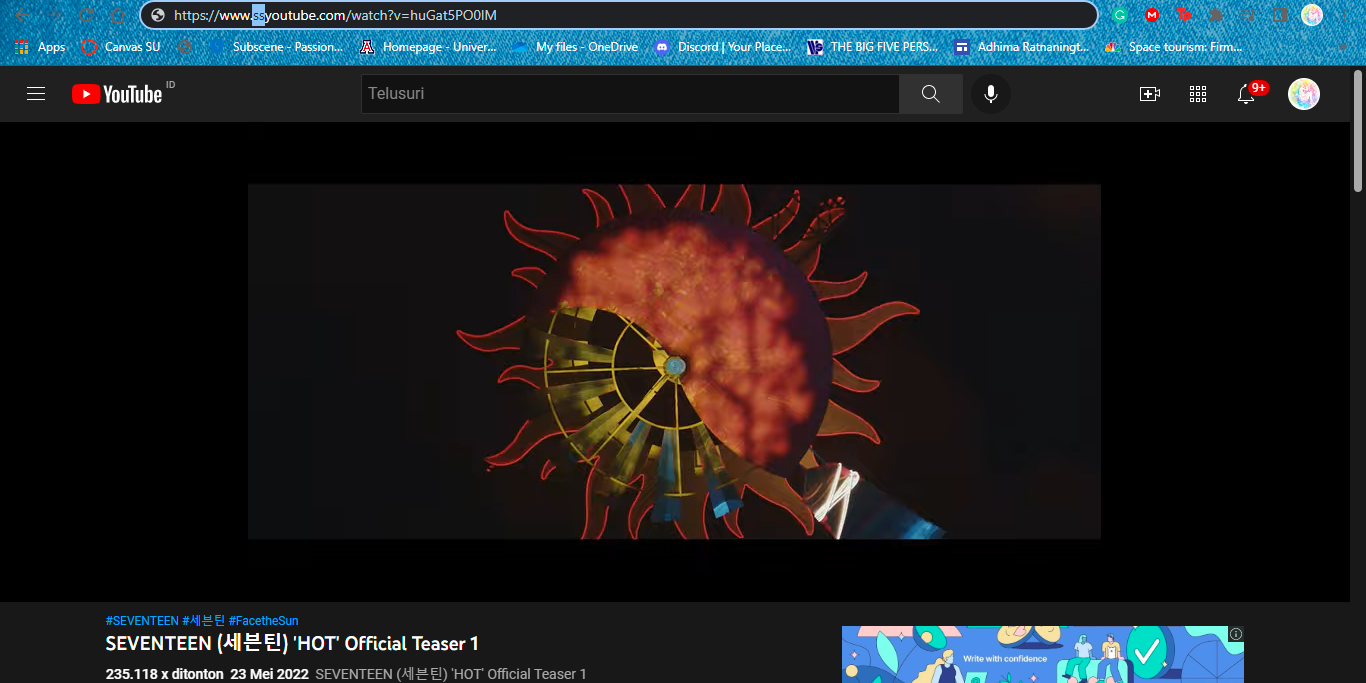
Task: Show the hidden bookmarks overflow chevron
Action: point(1342,47)
